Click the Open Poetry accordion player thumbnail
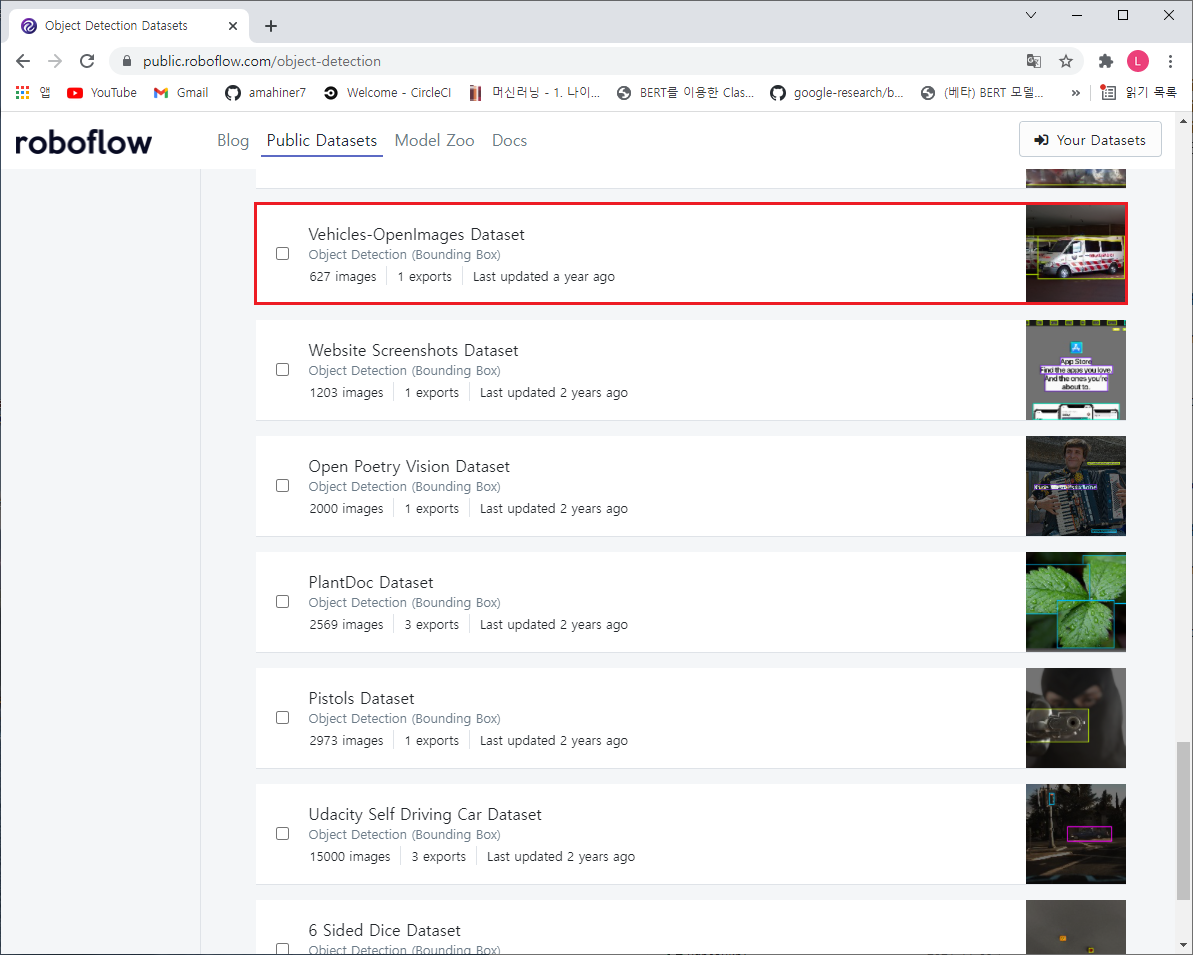Screen dimensions: 1193x955 [1075, 486]
